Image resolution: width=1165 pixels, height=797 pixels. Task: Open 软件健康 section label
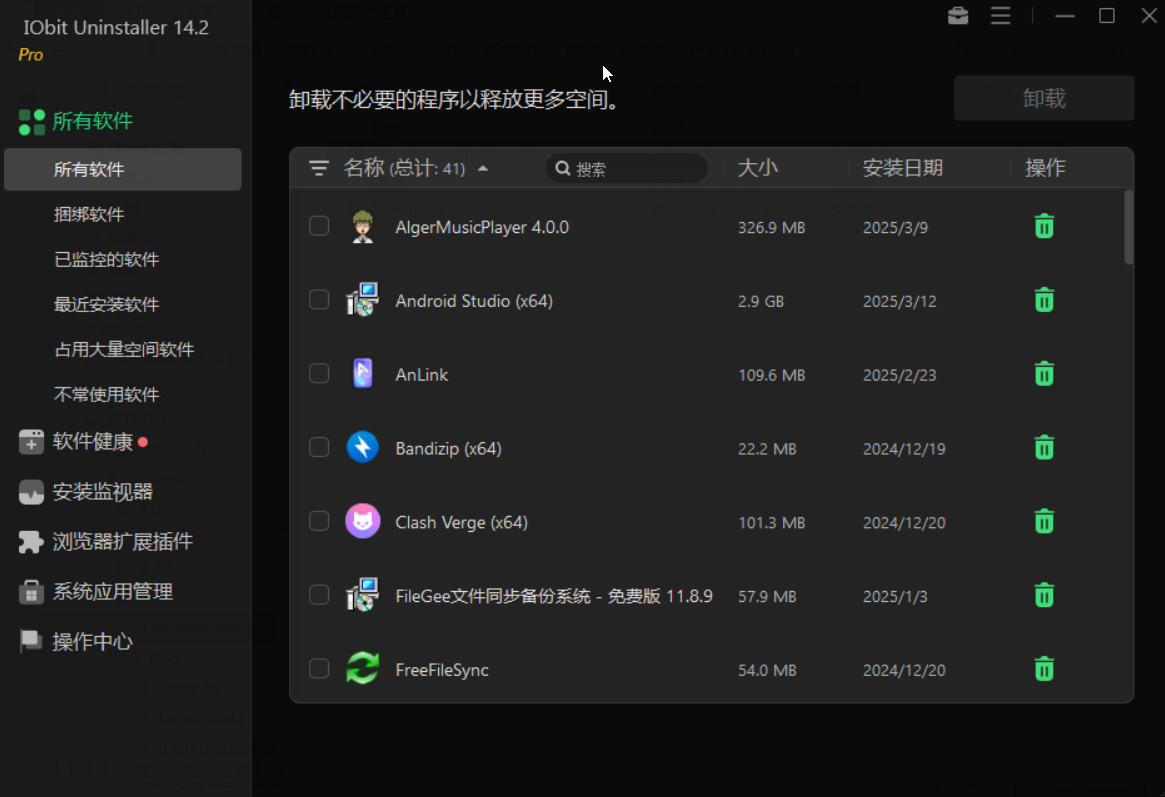[92, 442]
